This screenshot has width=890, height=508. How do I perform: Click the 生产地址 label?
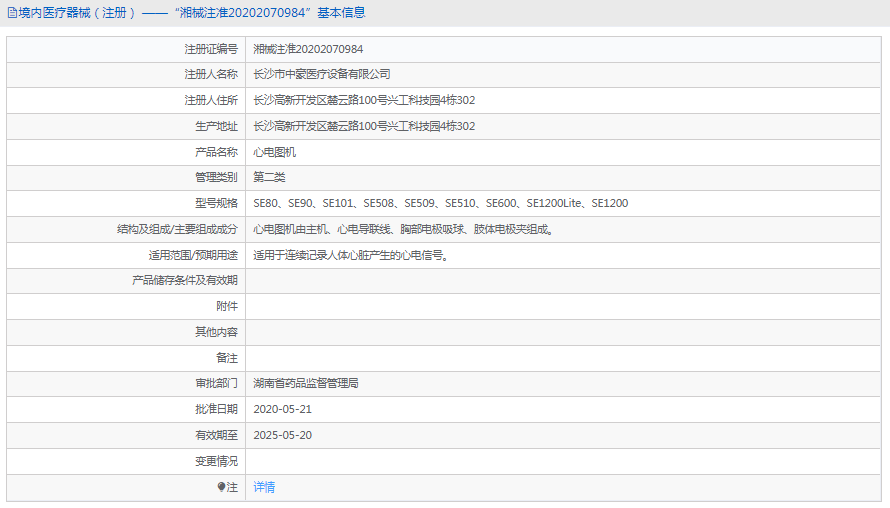coord(216,126)
